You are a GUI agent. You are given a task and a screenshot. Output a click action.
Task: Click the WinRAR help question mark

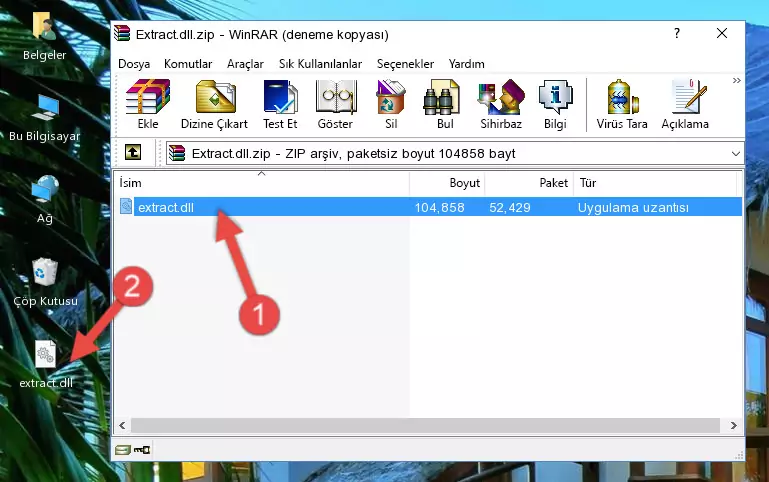coord(677,33)
